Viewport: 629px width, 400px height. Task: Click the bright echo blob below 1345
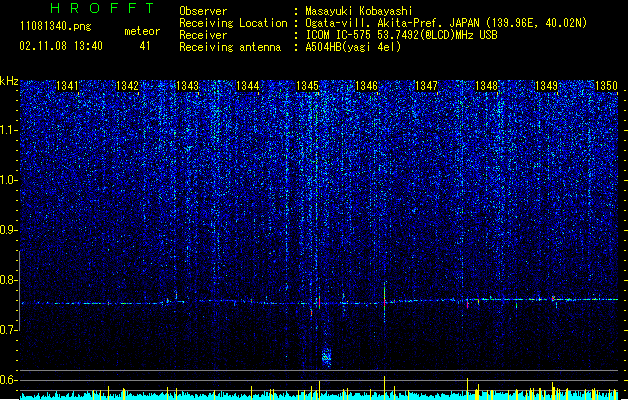[327, 356]
